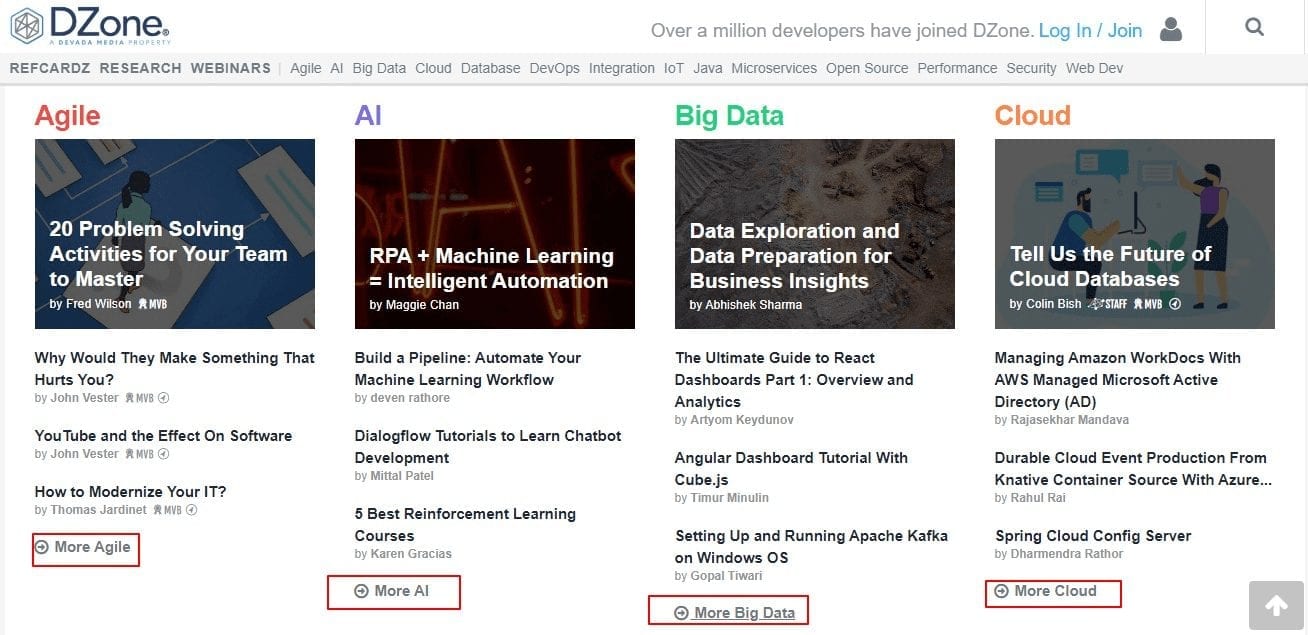This screenshot has width=1308, height=635.
Task: Click MVB badge next to Thomas Jardinet
Action: [x=167, y=510]
